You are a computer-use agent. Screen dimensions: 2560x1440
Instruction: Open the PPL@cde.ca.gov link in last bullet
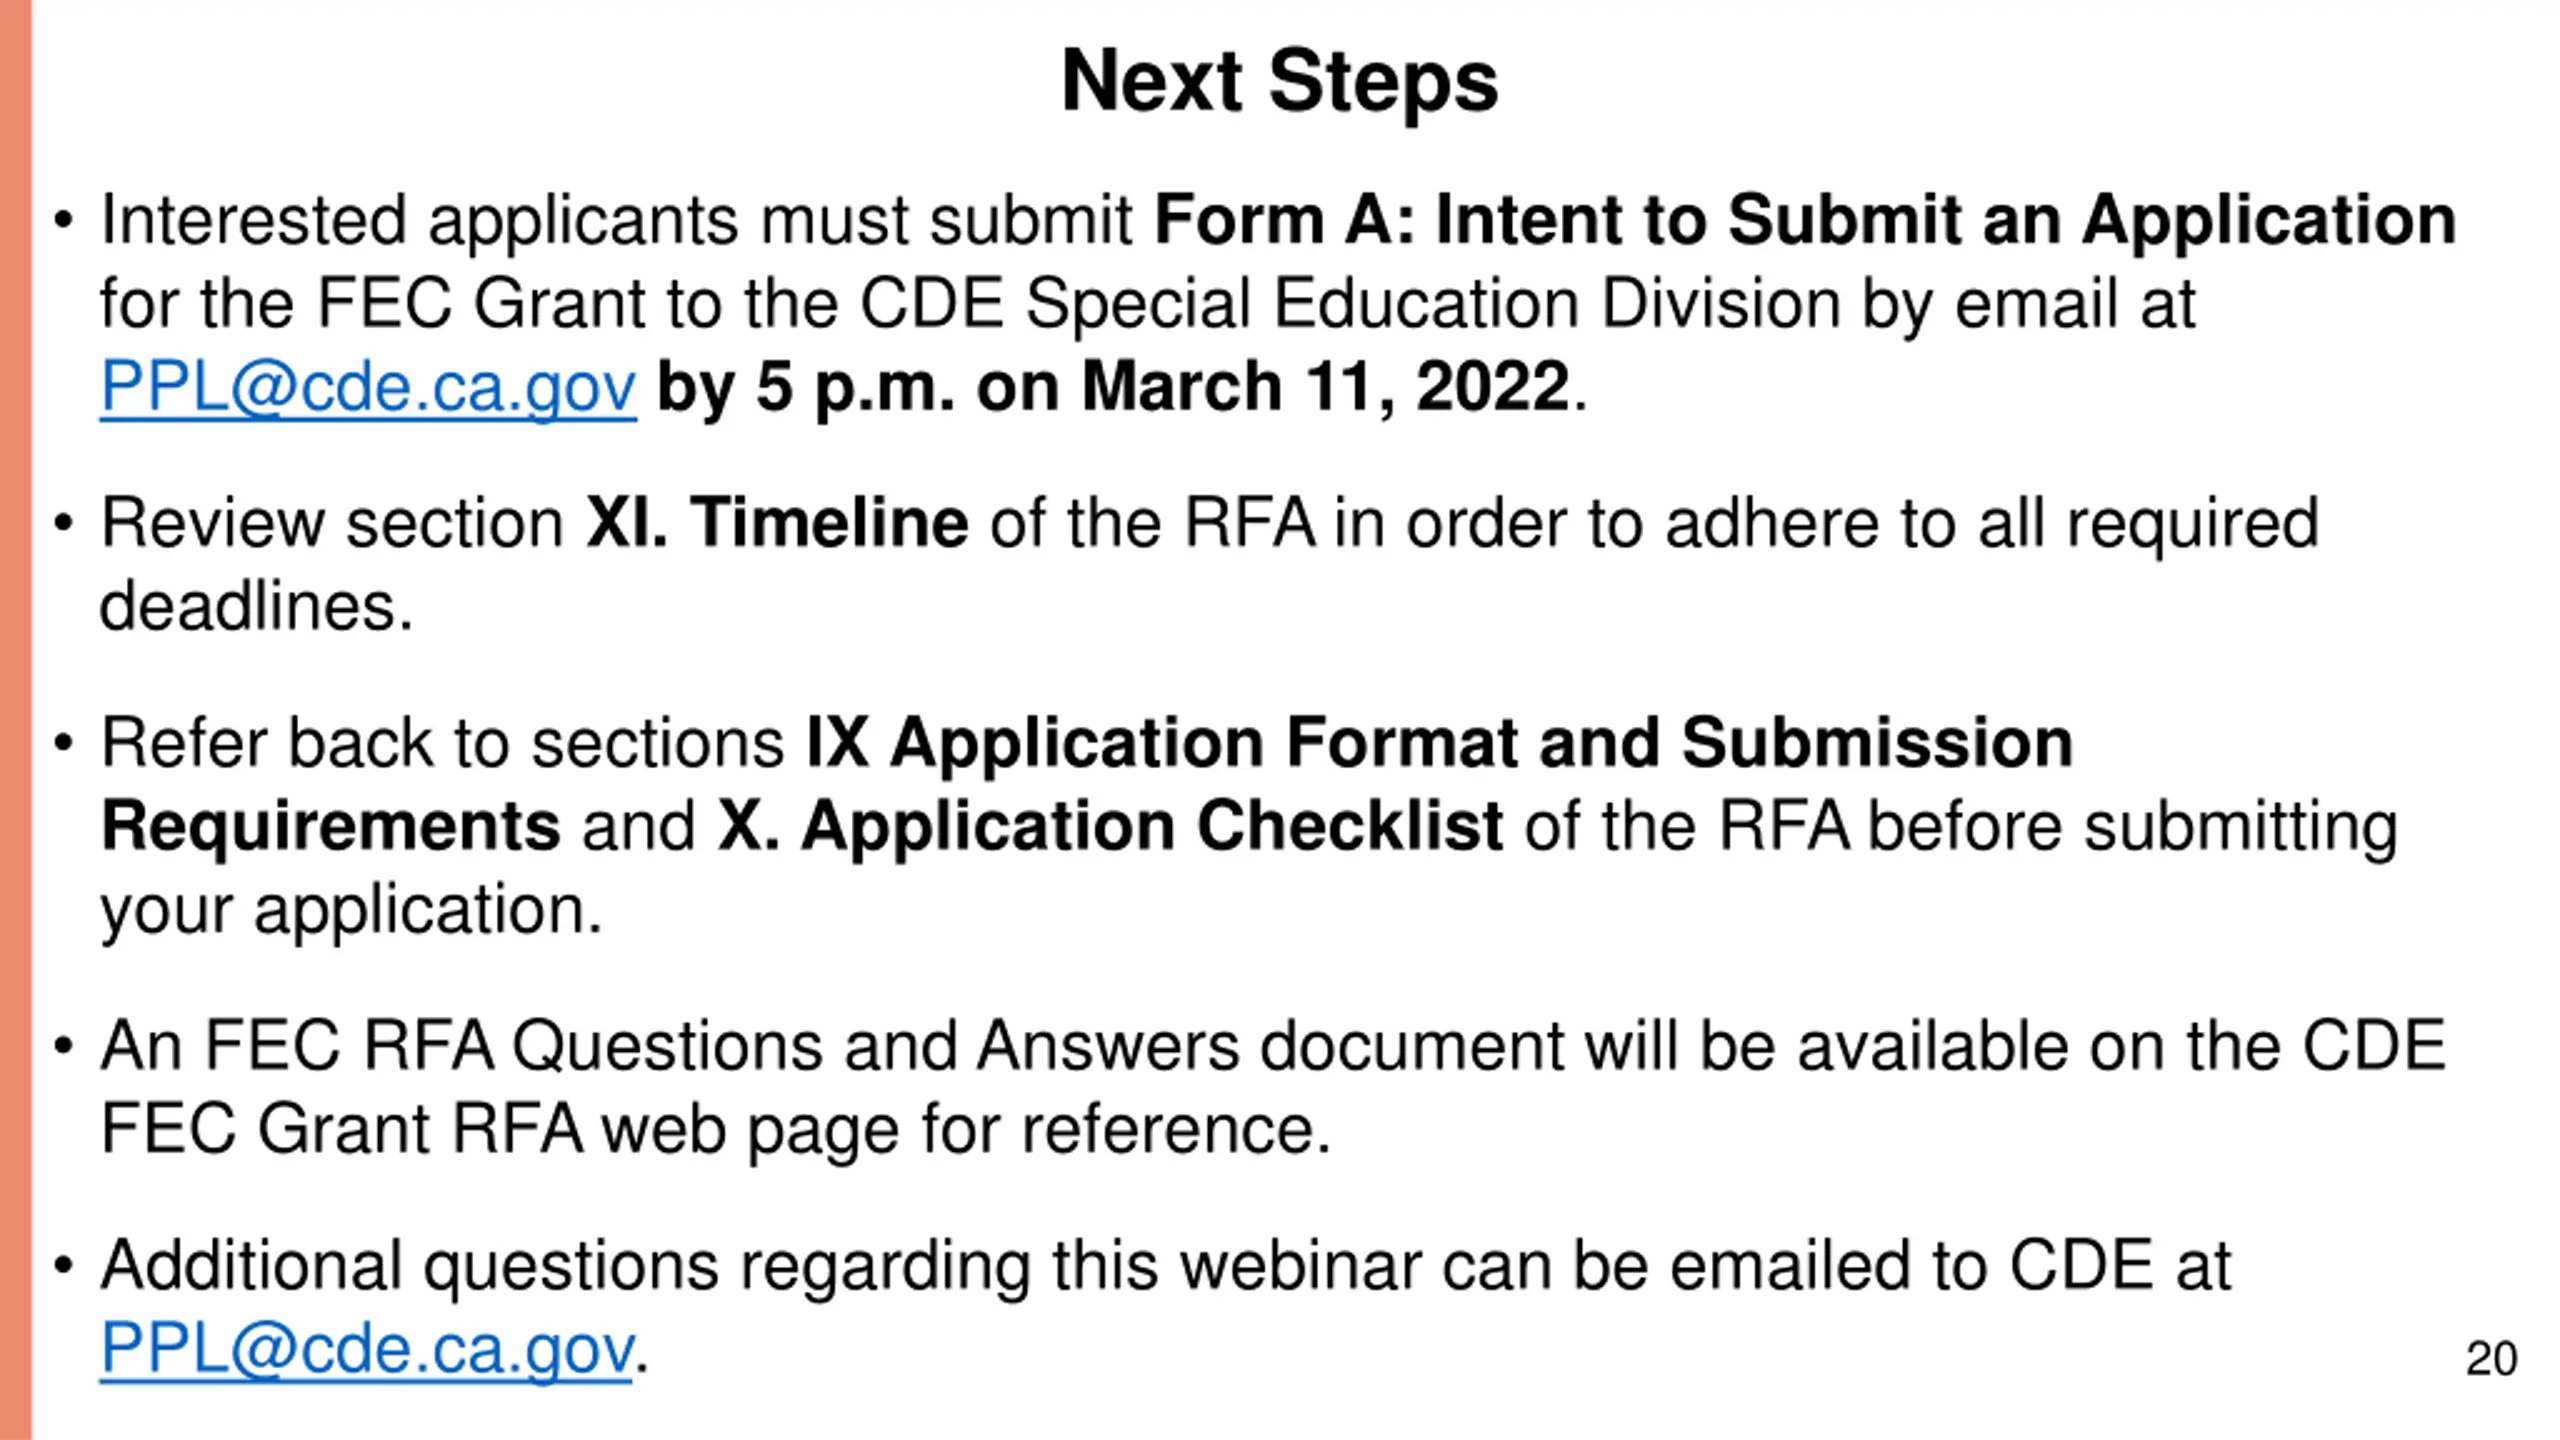[366, 1349]
